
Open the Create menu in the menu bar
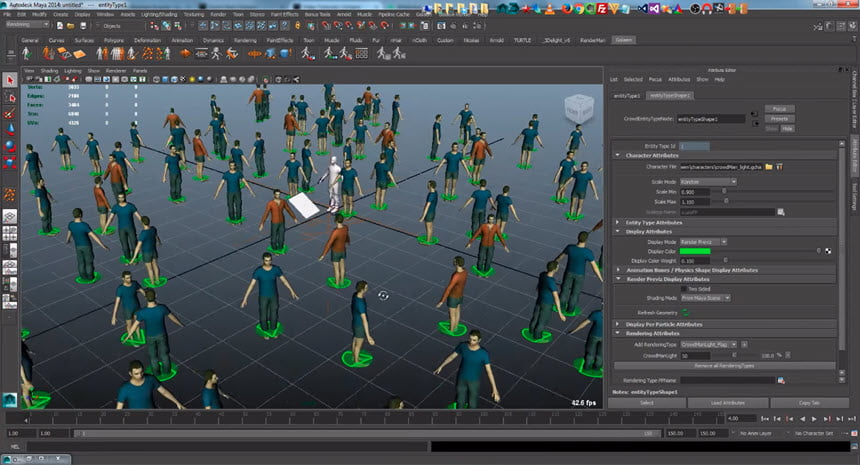[60, 14]
